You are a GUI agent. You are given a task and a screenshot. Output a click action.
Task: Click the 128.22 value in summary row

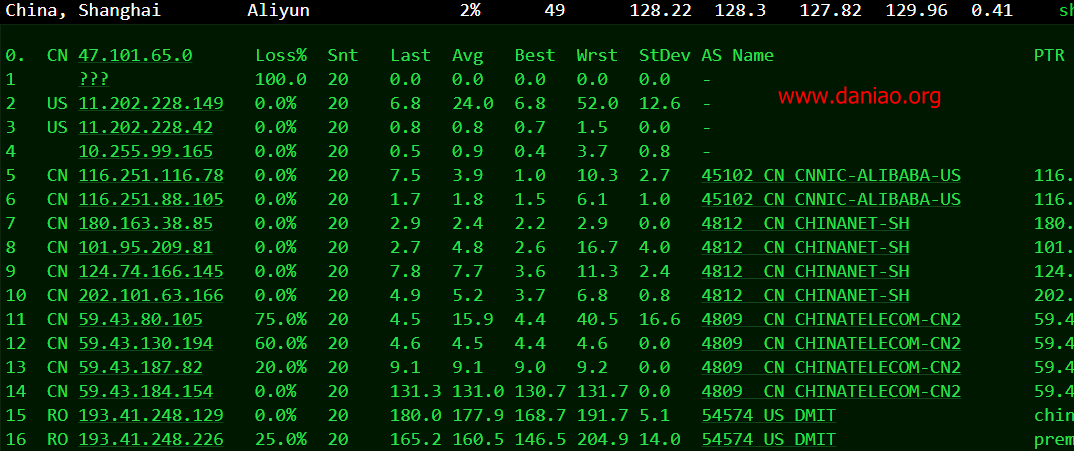pyautogui.click(x=660, y=10)
